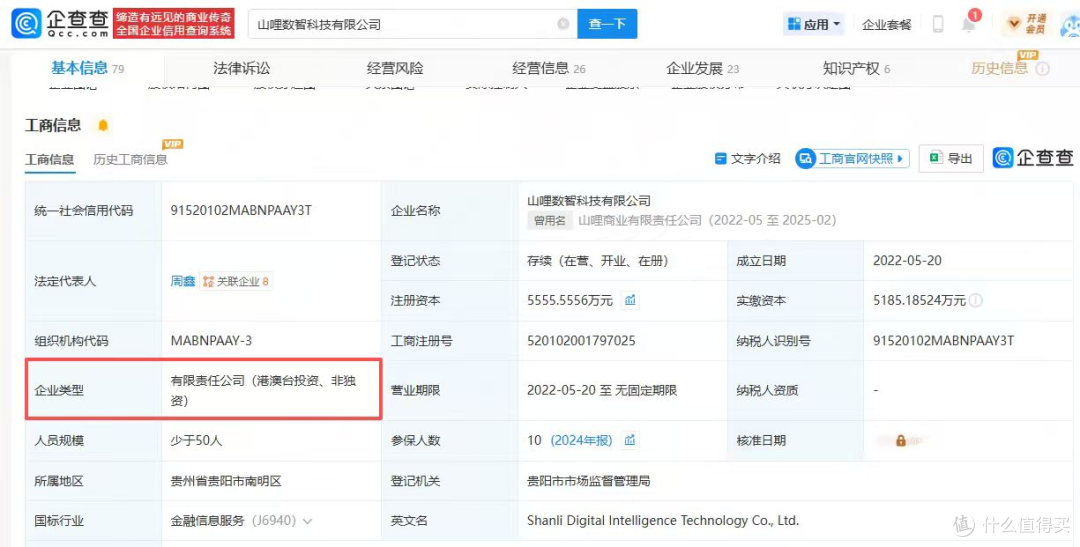Image resolution: width=1080 pixels, height=547 pixels.
Task: Switch to 经营风险 tab
Action: coord(395,68)
